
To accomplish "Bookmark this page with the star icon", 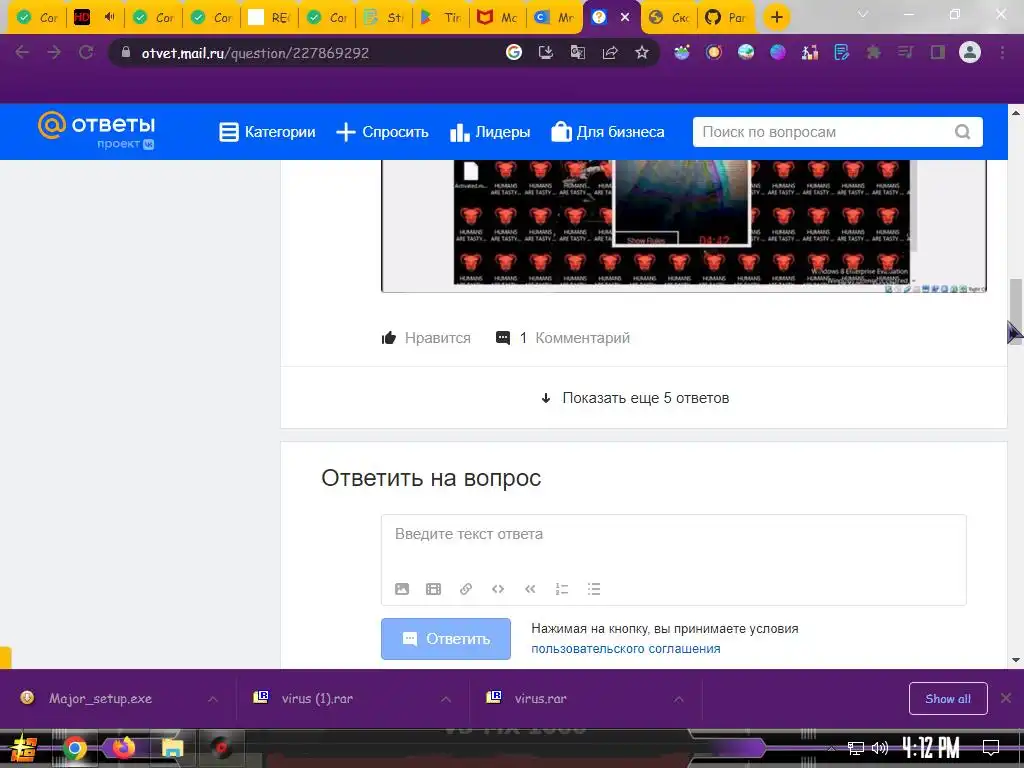I will tap(642, 52).
